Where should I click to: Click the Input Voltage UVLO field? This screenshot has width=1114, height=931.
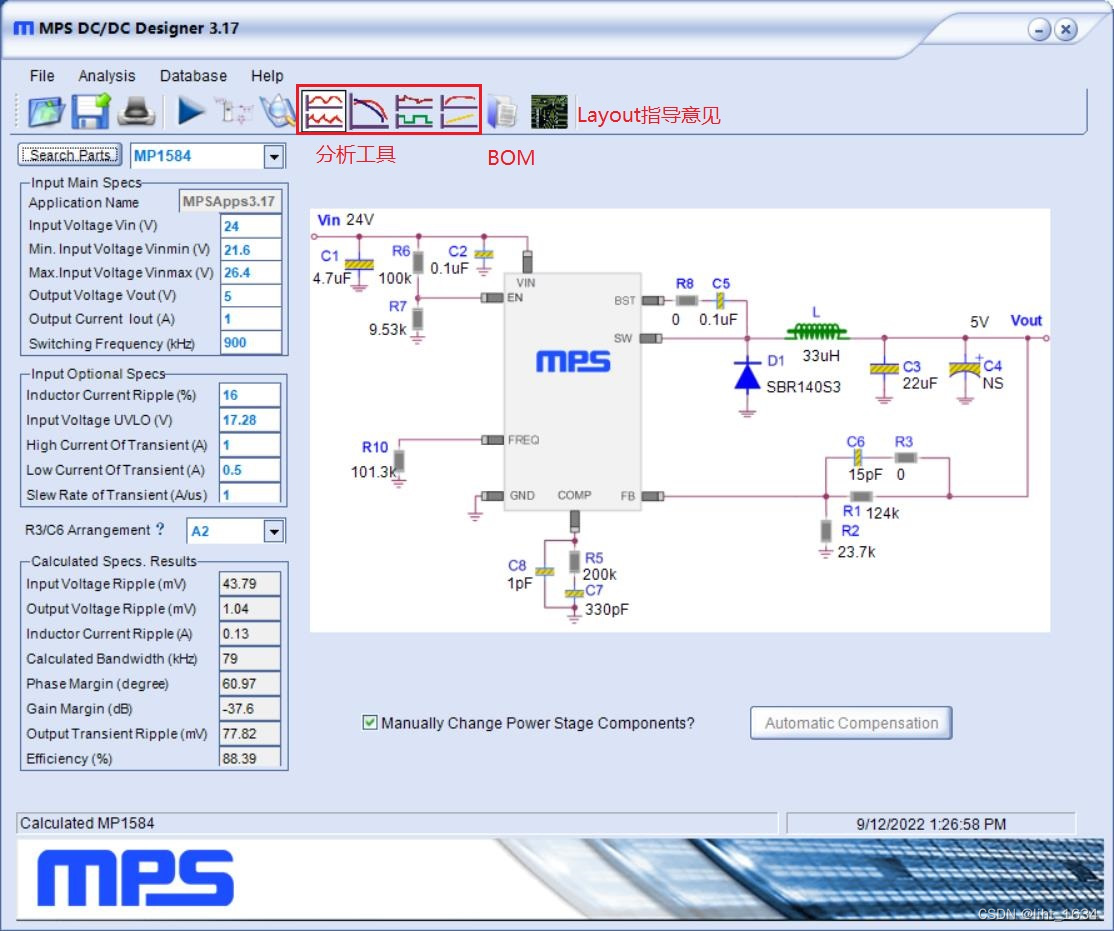tap(250, 420)
